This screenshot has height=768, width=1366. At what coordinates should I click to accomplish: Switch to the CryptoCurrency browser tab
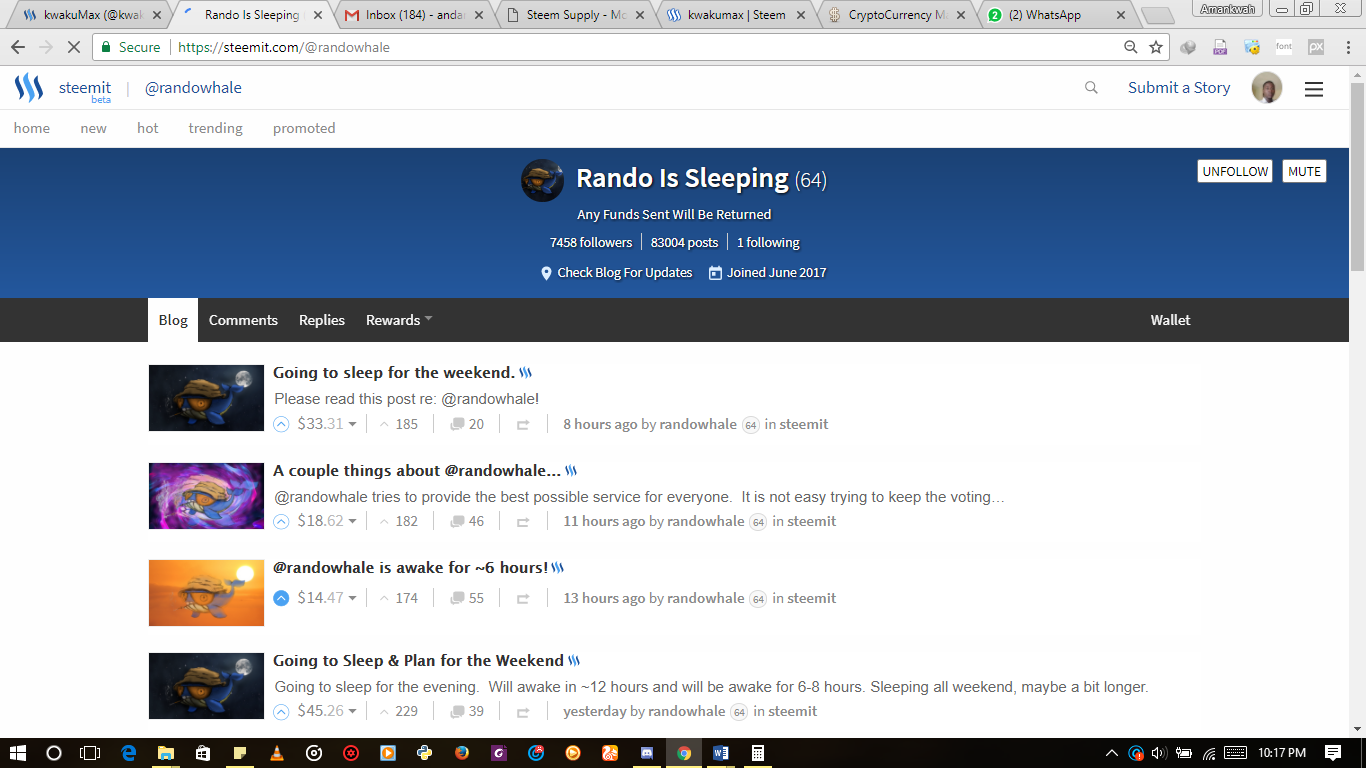898,15
